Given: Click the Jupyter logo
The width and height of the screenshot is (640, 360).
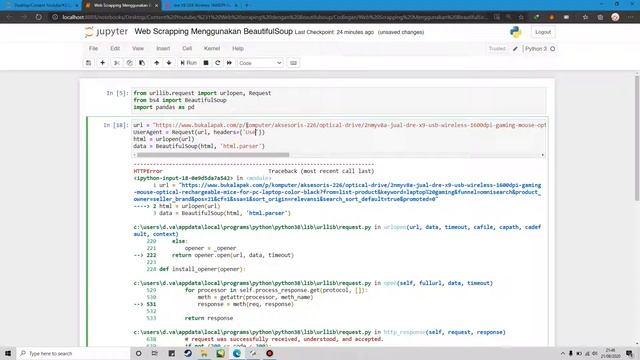Looking at the screenshot, I should (106, 32).
